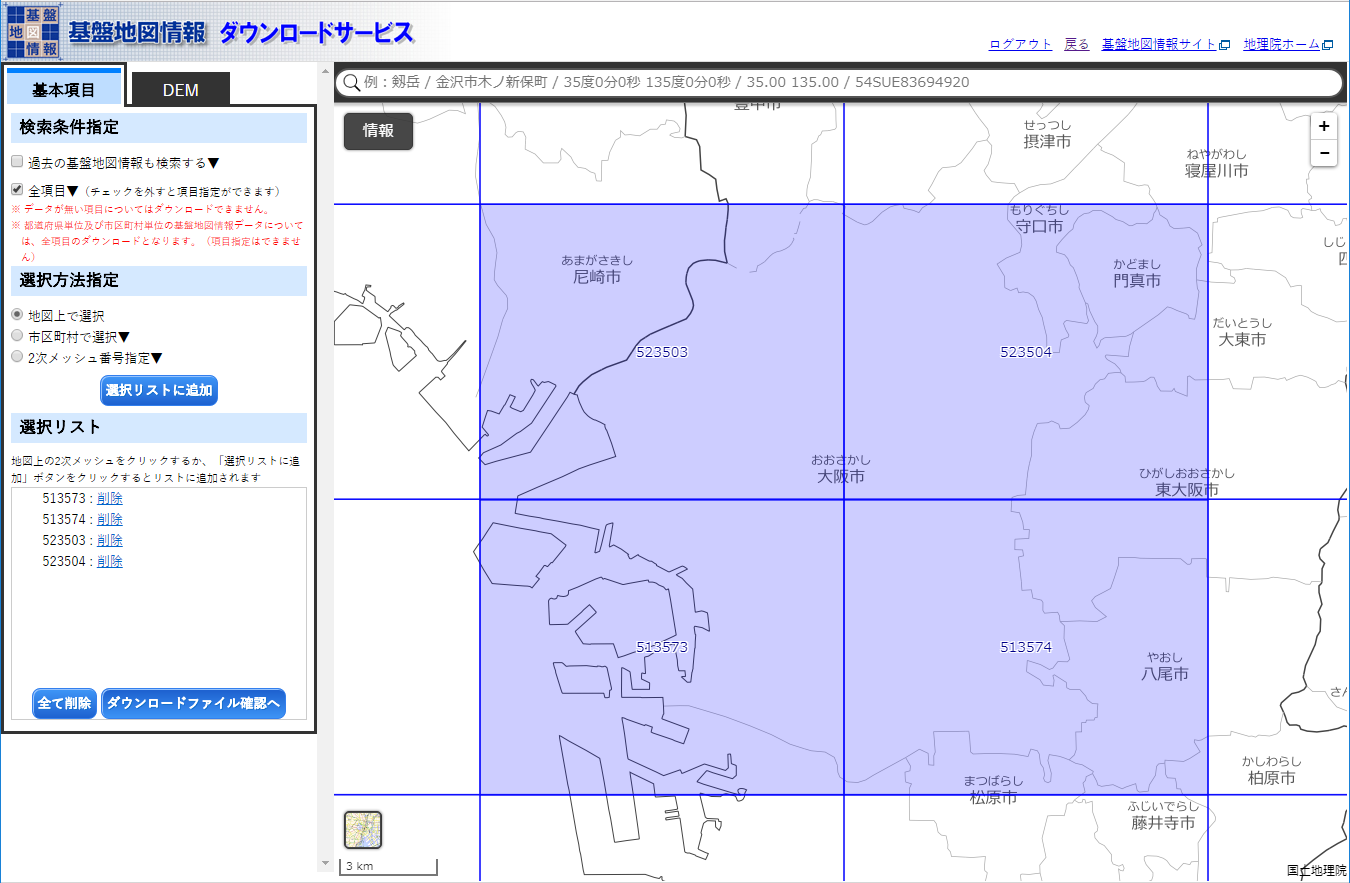The image size is (1350, 883).
Task: Click the mesh 523503 label on the map
Action: (x=662, y=352)
